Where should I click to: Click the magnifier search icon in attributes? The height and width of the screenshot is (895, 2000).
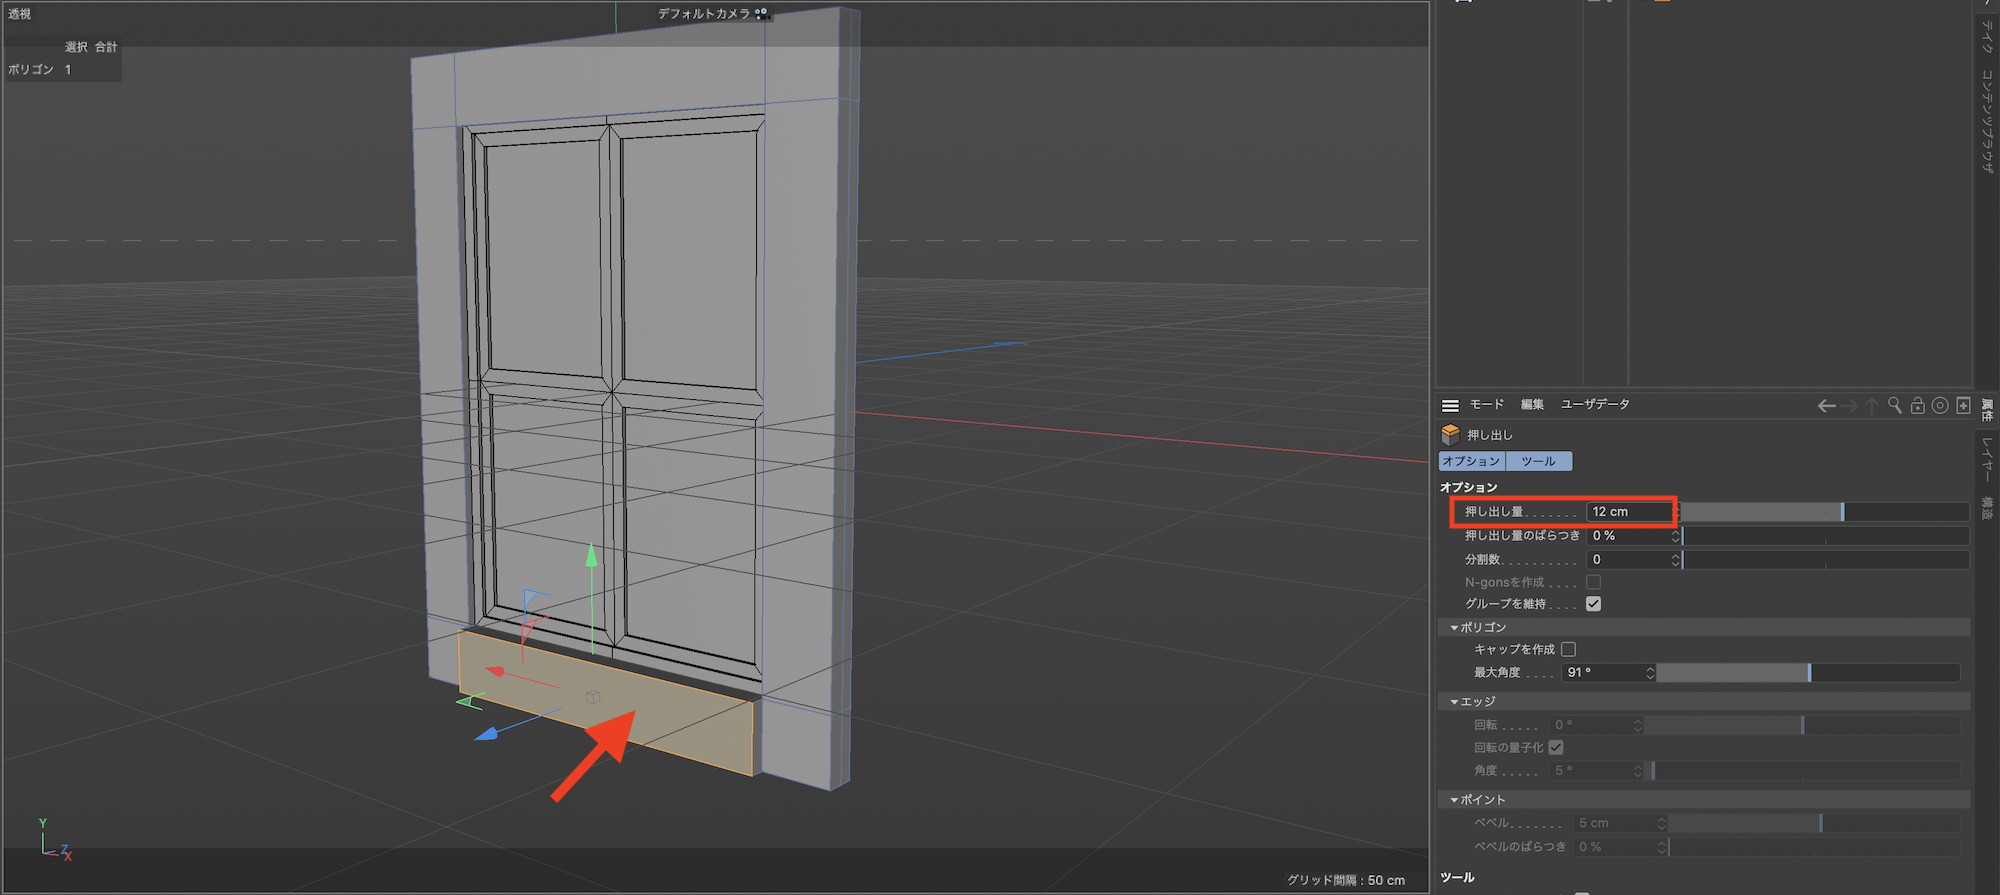tap(1894, 405)
